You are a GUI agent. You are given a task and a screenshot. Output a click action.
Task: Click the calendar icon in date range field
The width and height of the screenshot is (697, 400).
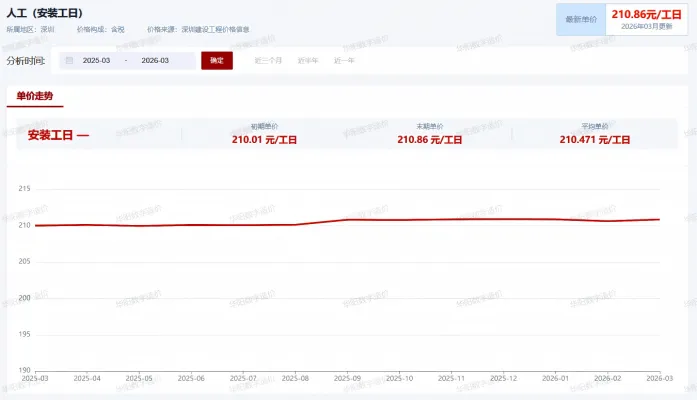pos(69,60)
